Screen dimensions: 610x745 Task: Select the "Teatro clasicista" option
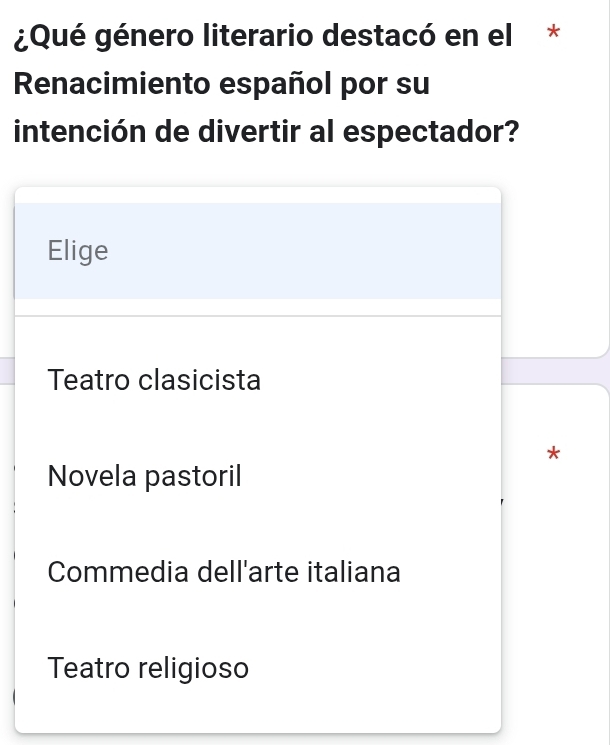point(154,380)
